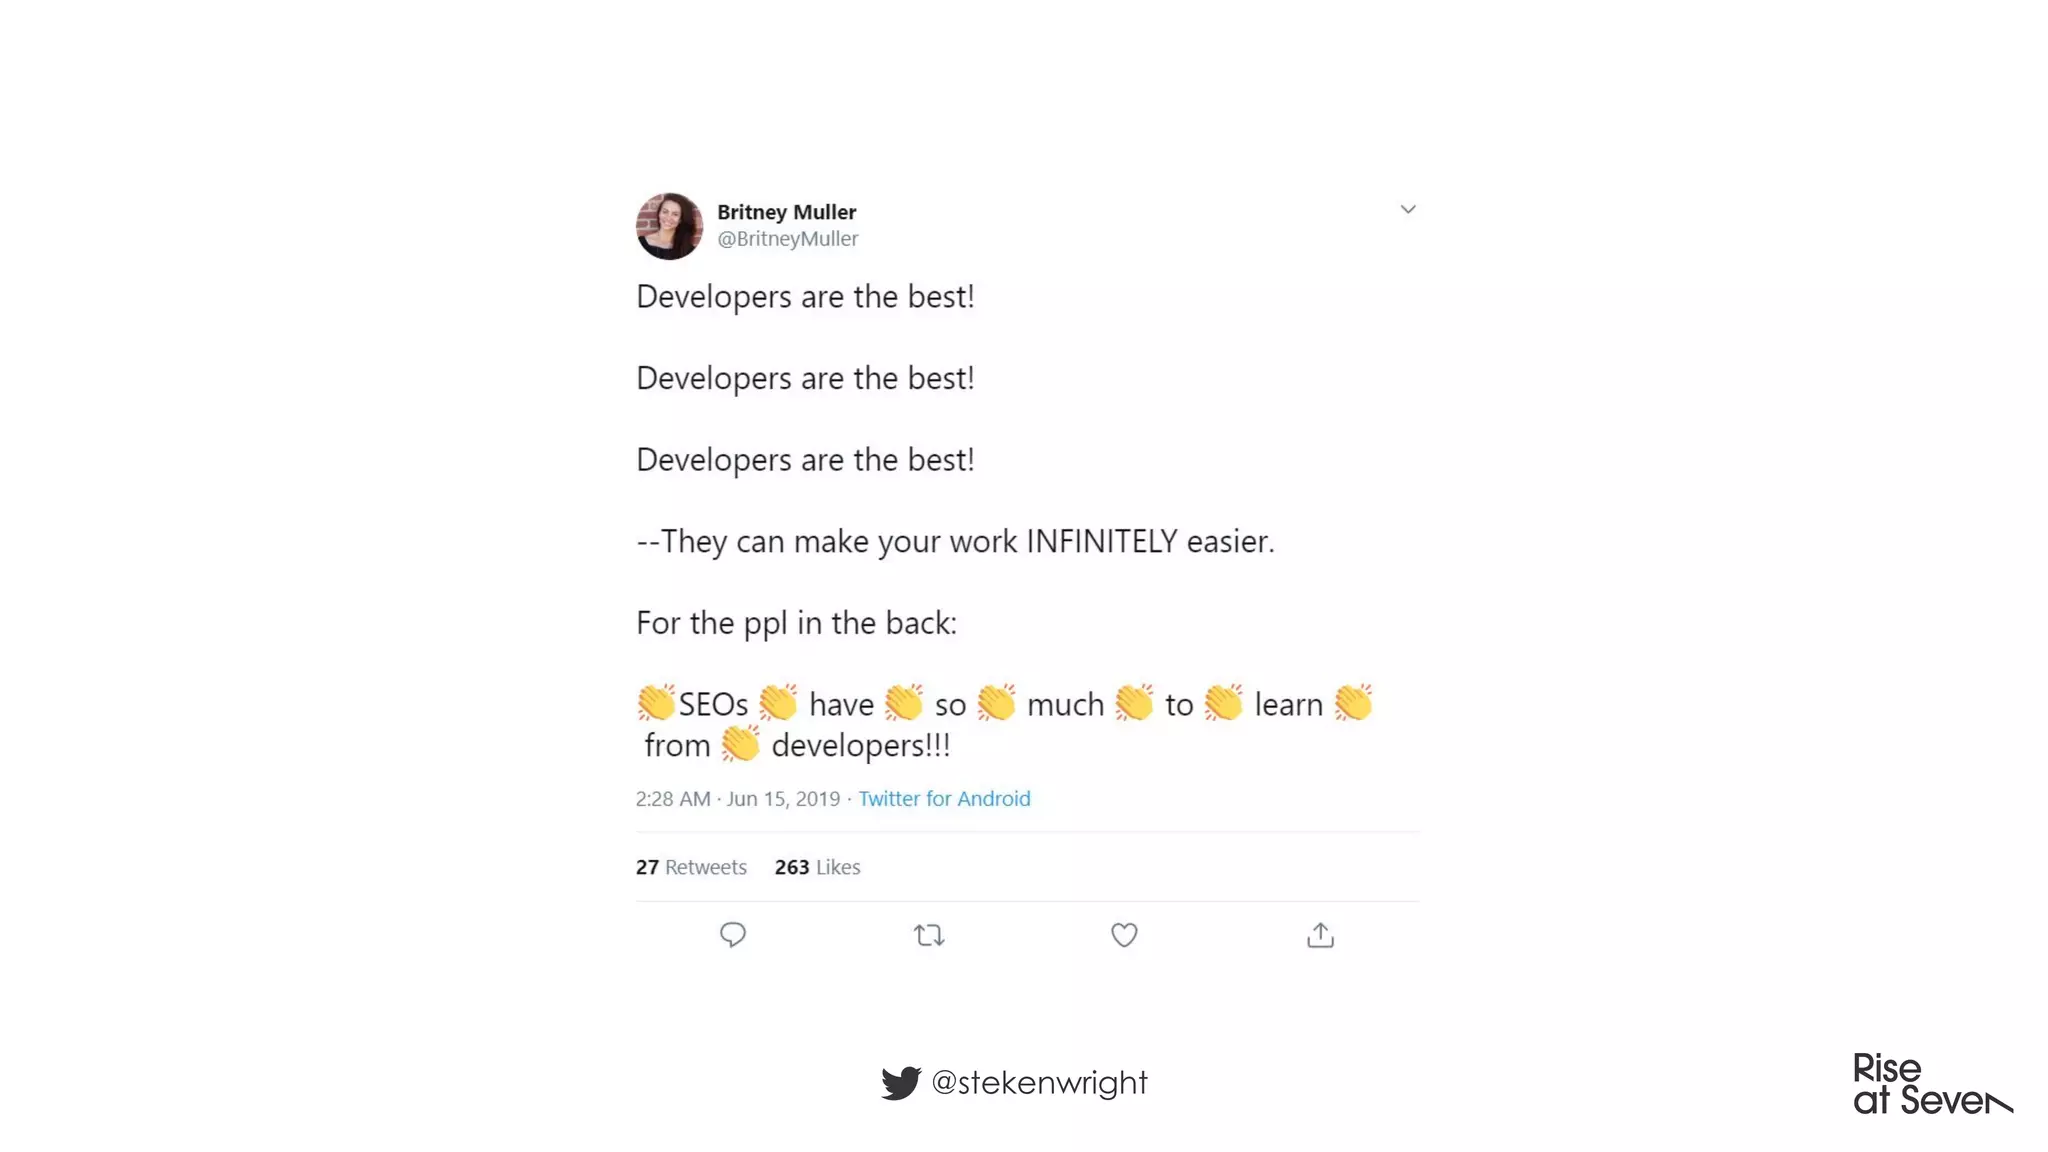The image size is (2048, 1152).
Task: Select the For the ppl in the back line
Action: (796, 623)
